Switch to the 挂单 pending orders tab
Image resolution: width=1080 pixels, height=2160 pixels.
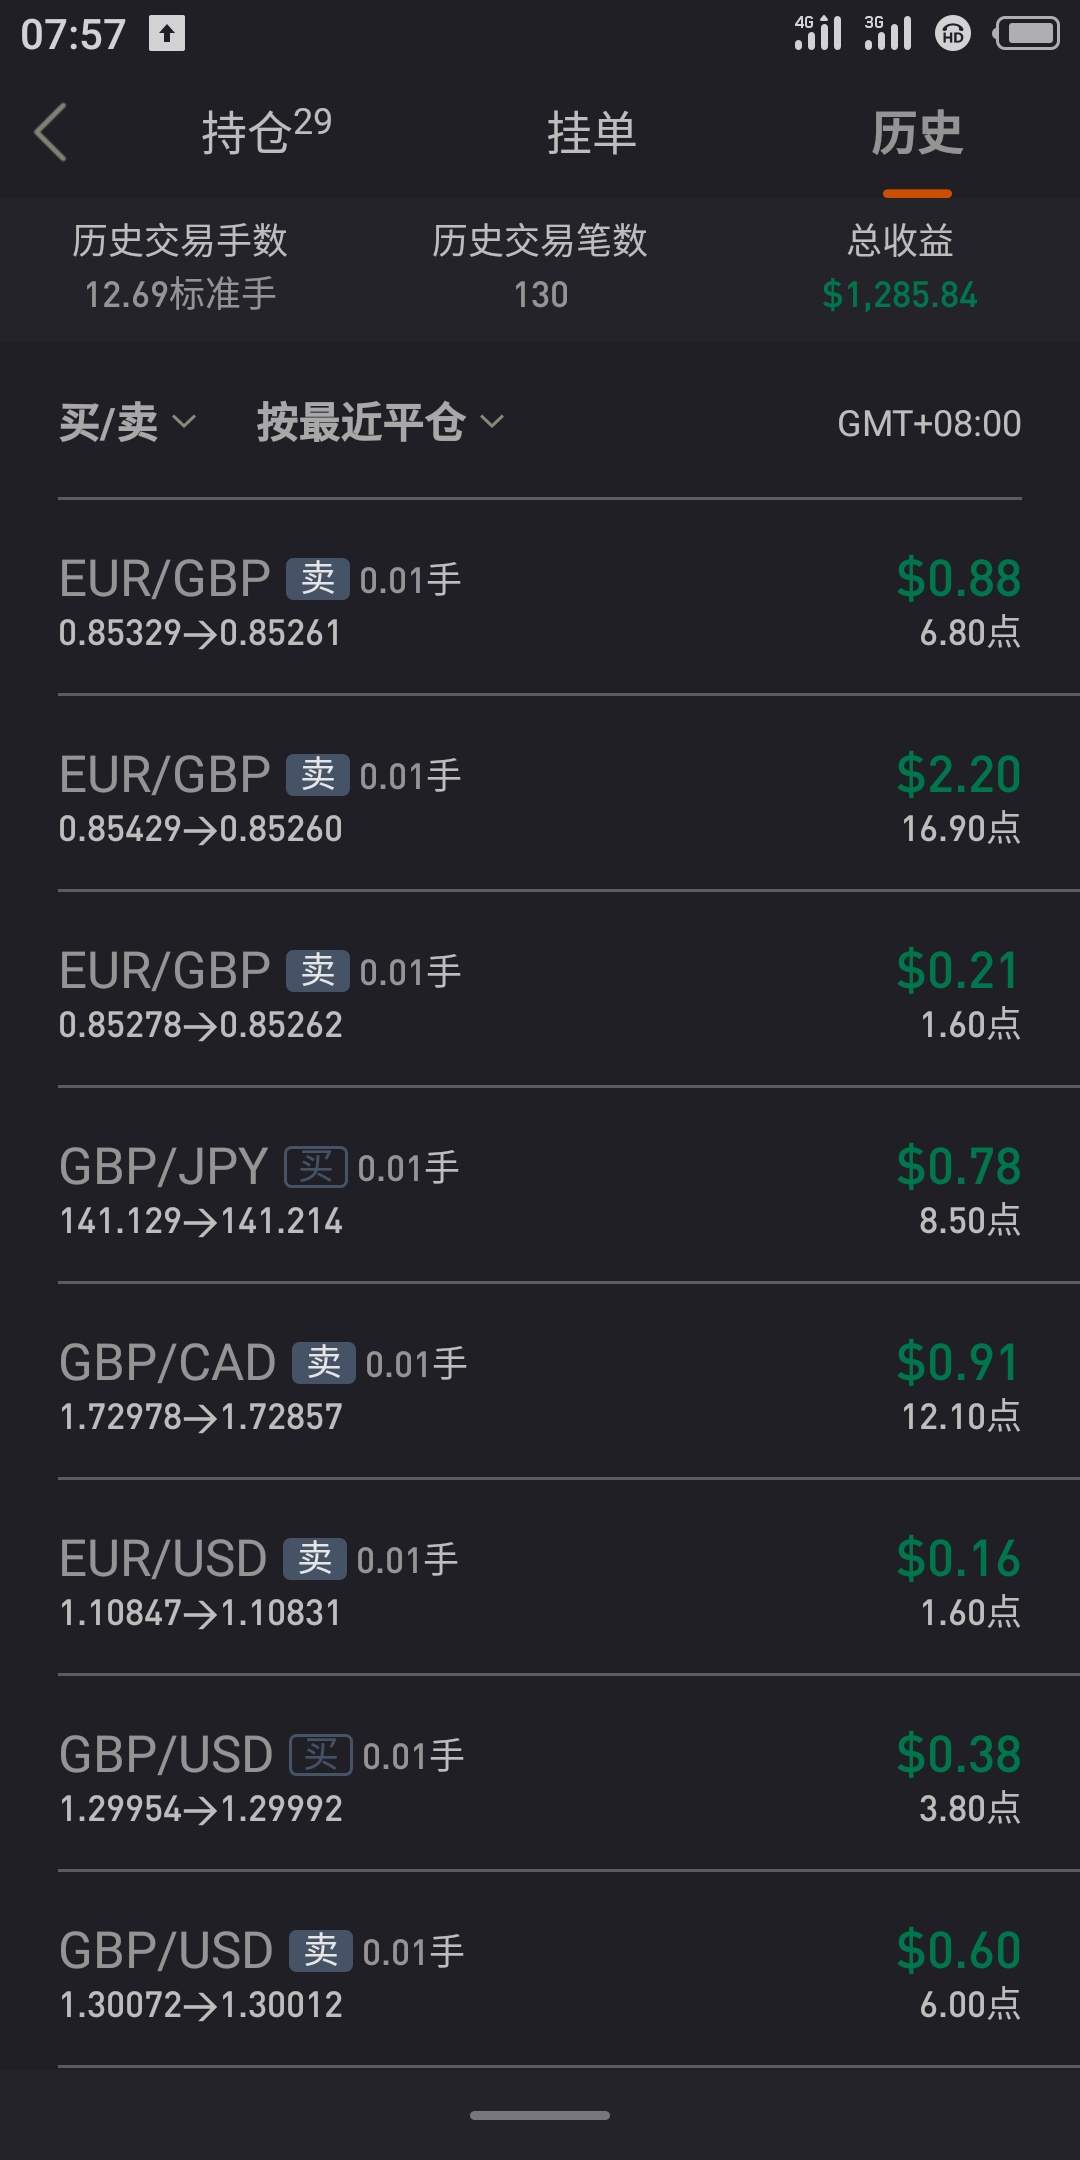click(x=591, y=133)
